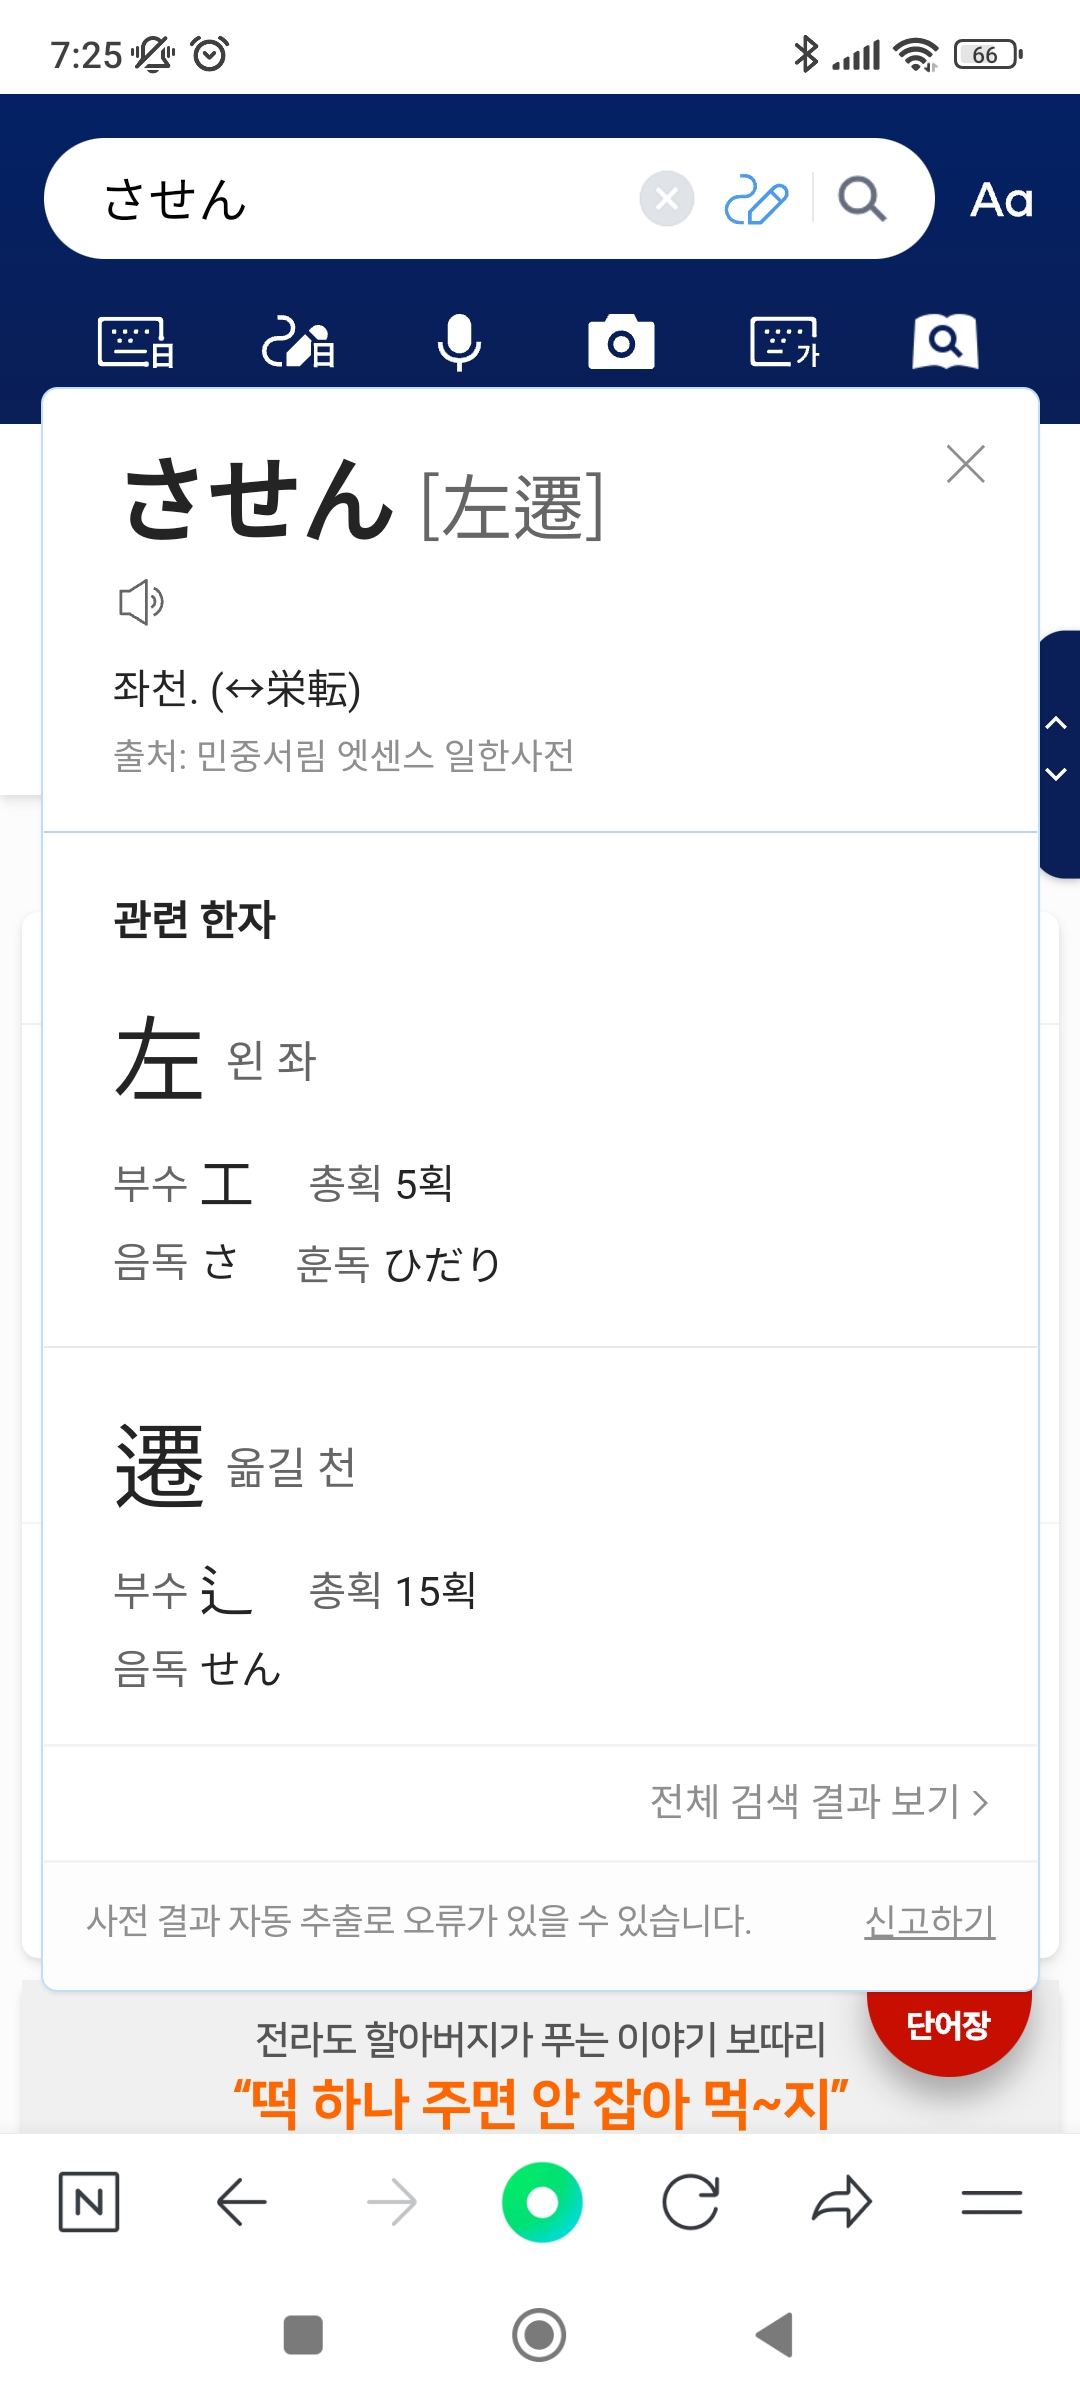
Task: Open the Japanese keyboard input tool
Action: pos(136,343)
